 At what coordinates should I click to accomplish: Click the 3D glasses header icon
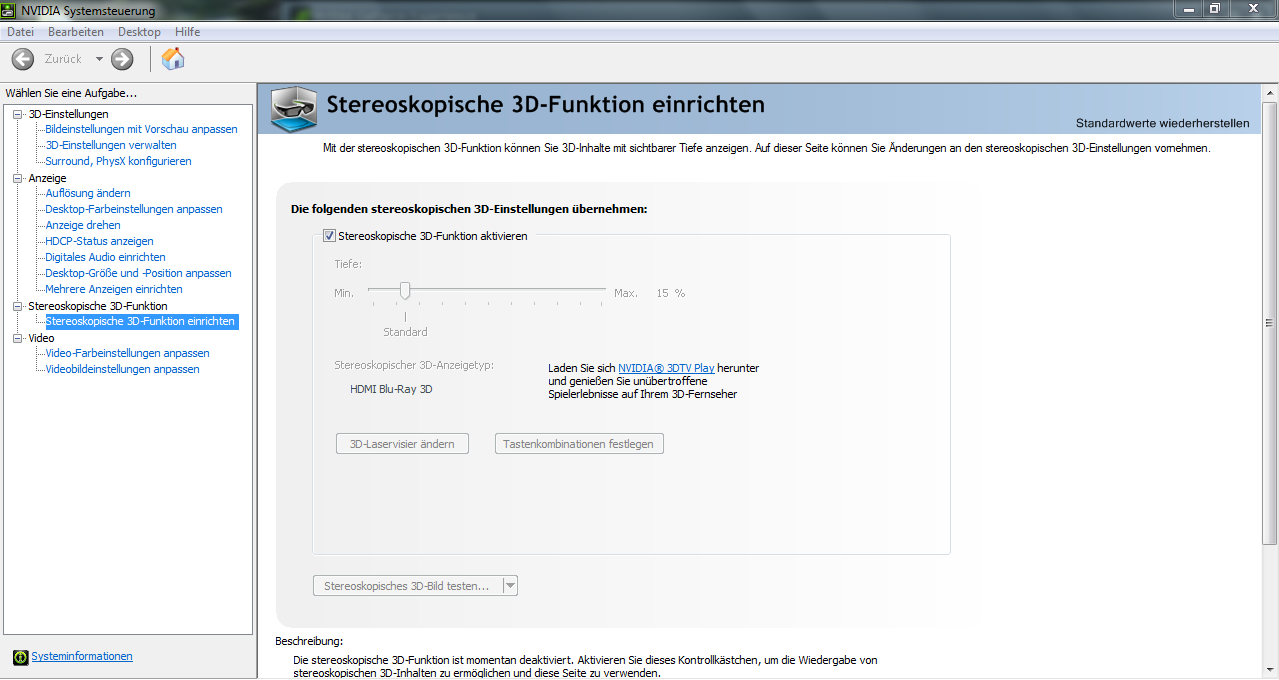pos(295,109)
